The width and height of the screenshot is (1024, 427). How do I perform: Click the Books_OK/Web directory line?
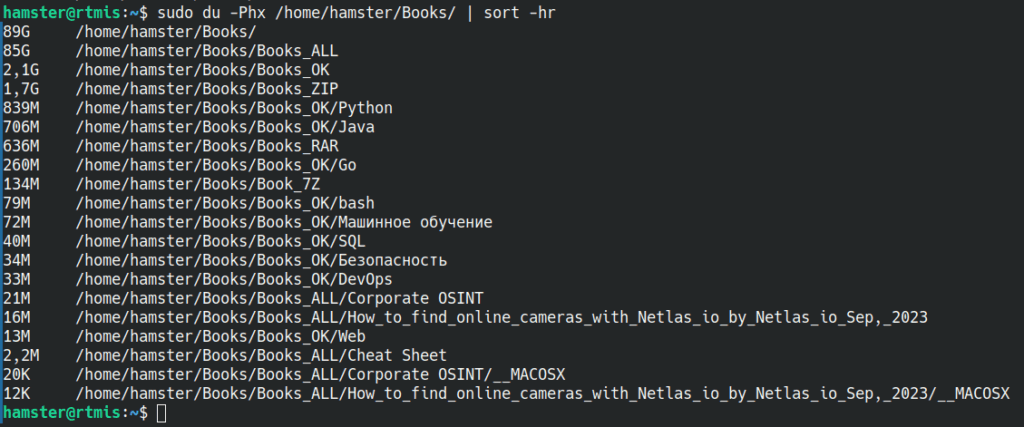[220, 337]
